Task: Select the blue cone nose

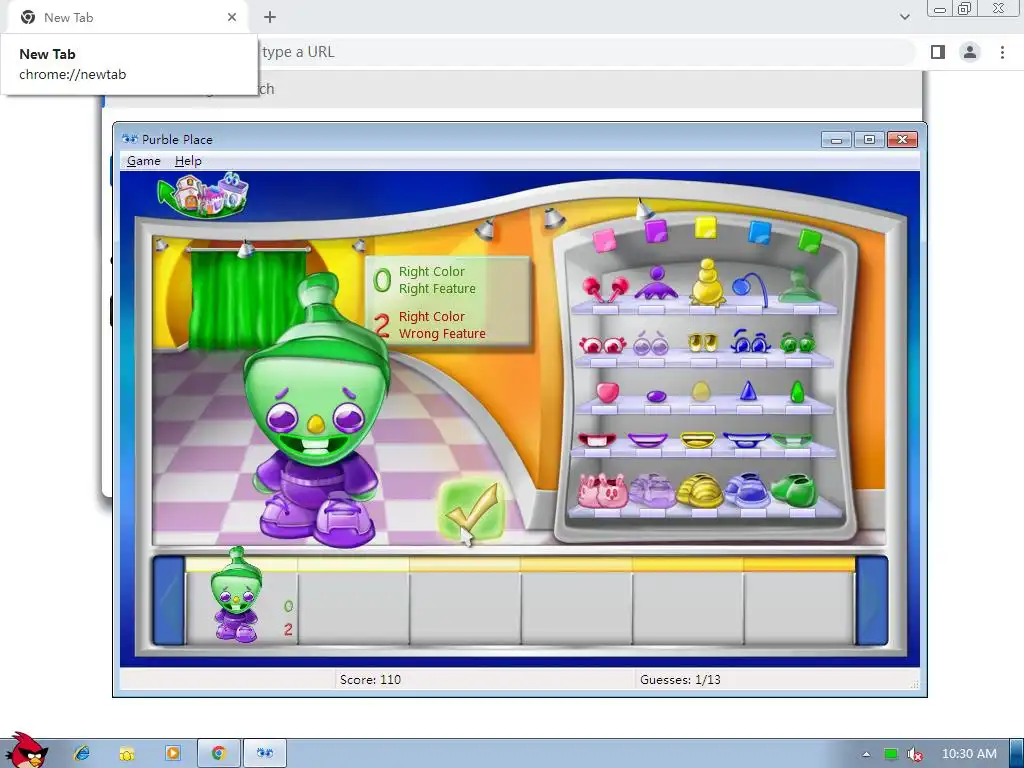Action: pos(748,391)
